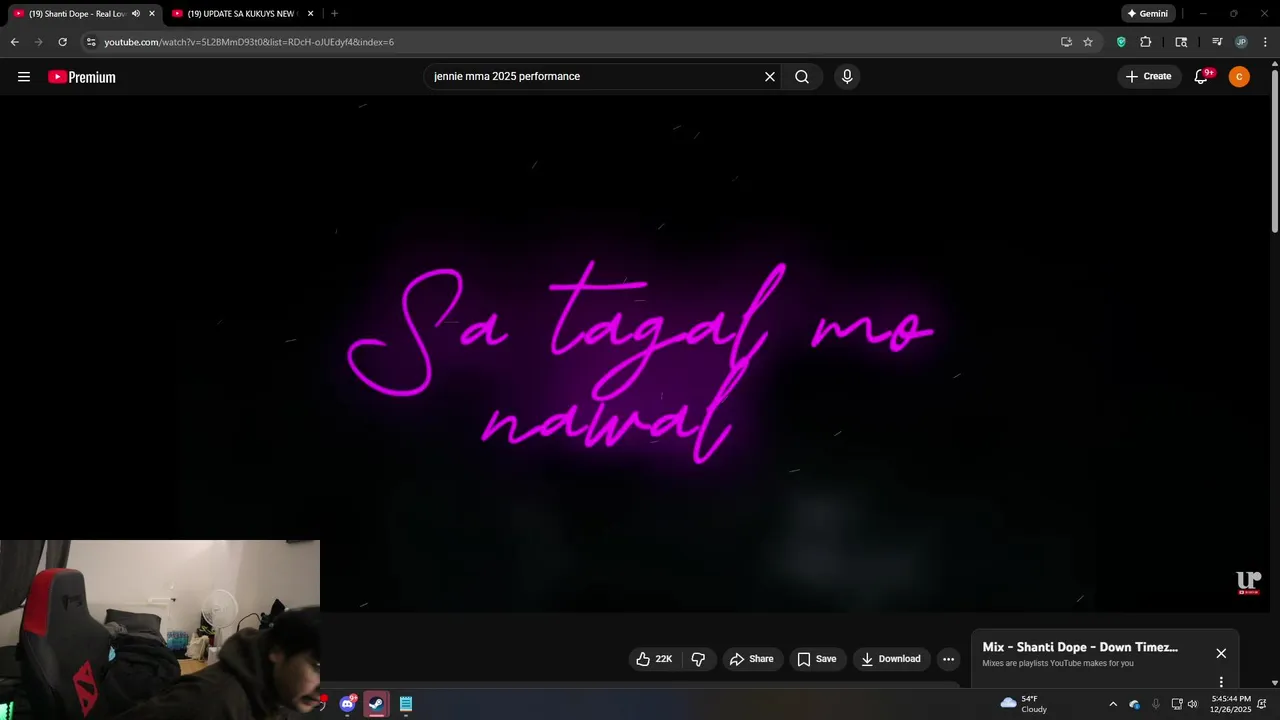
Task: Download the current video
Action: coord(891,659)
